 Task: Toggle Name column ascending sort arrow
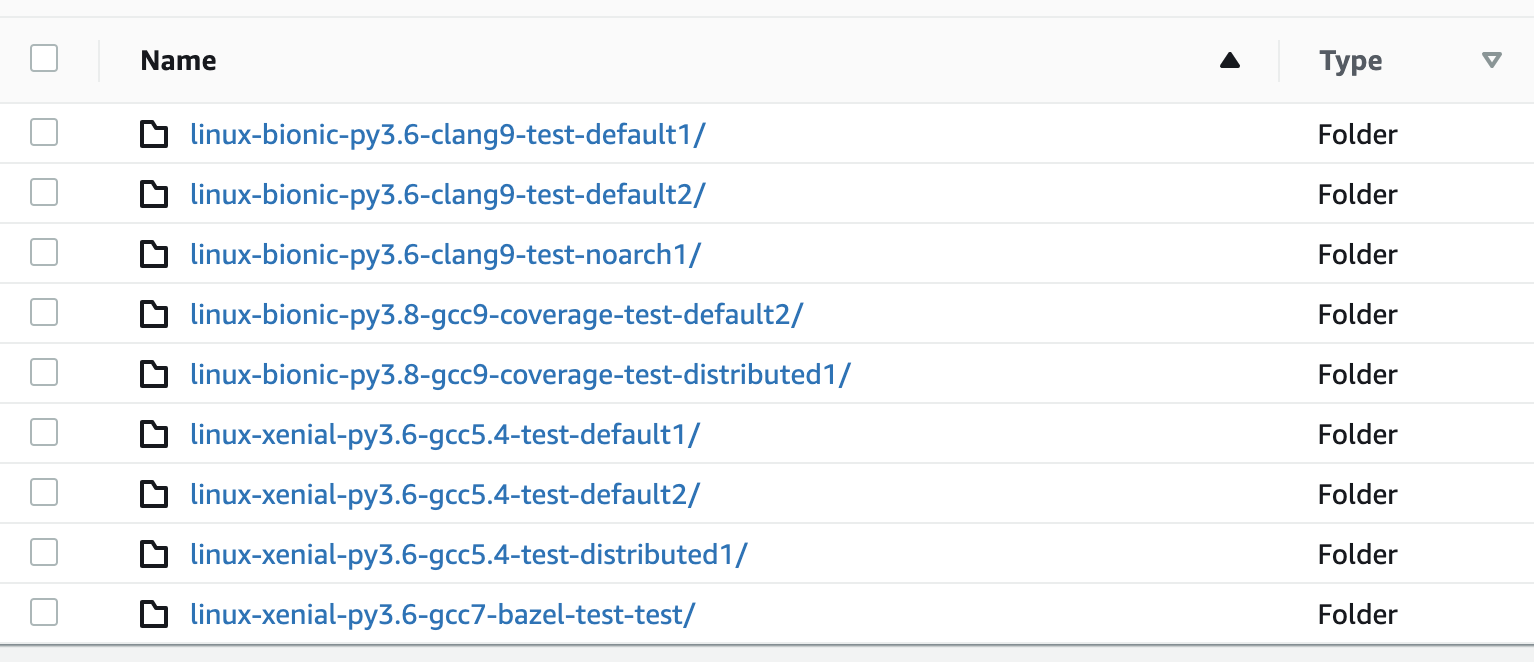pos(1230,61)
